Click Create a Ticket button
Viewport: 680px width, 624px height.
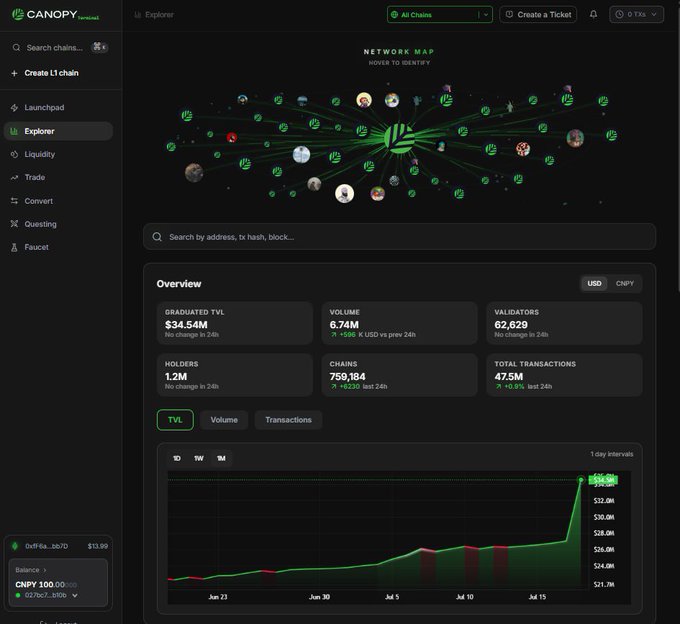tap(538, 15)
